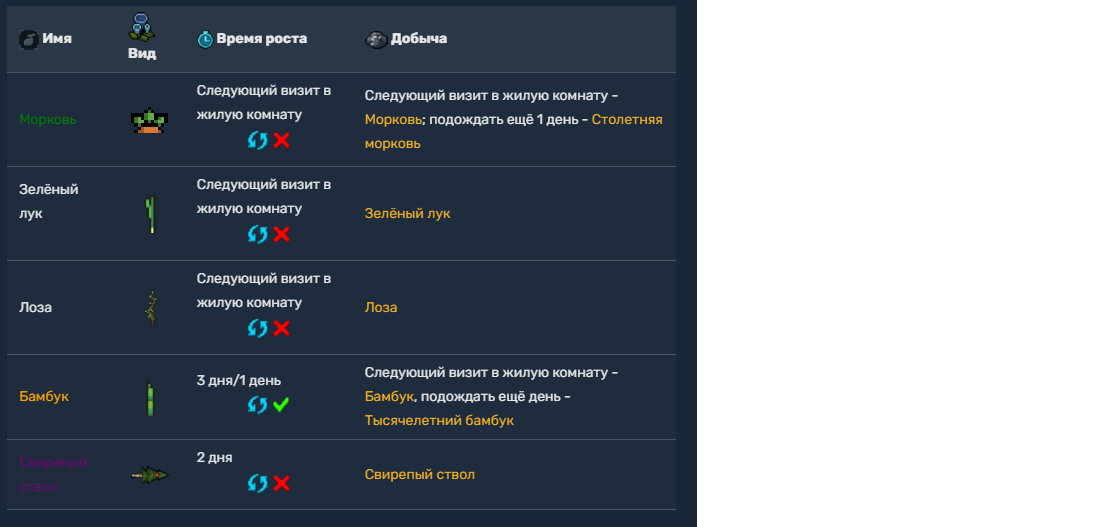Click the green onion sprite icon
Image resolution: width=1120 pixels, height=527 pixels.
point(150,214)
